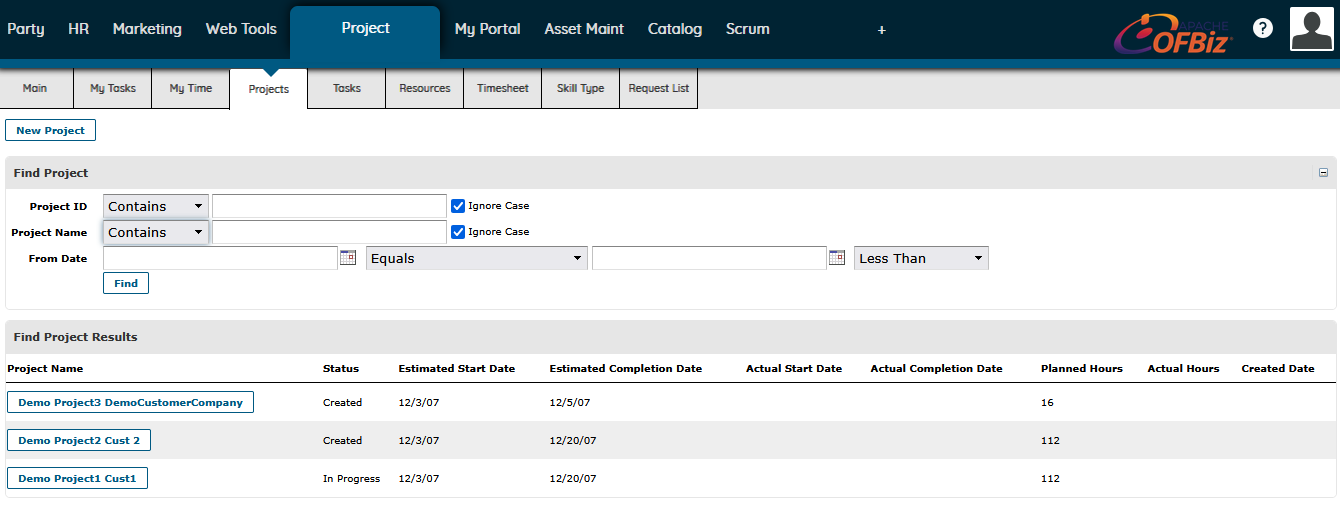
Task: Click Created status of Demo Project2
Action: [x=343, y=441]
